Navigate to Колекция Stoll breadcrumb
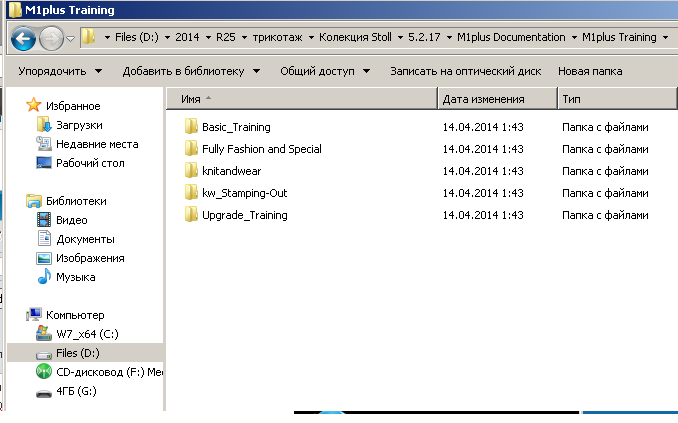 (x=355, y=37)
